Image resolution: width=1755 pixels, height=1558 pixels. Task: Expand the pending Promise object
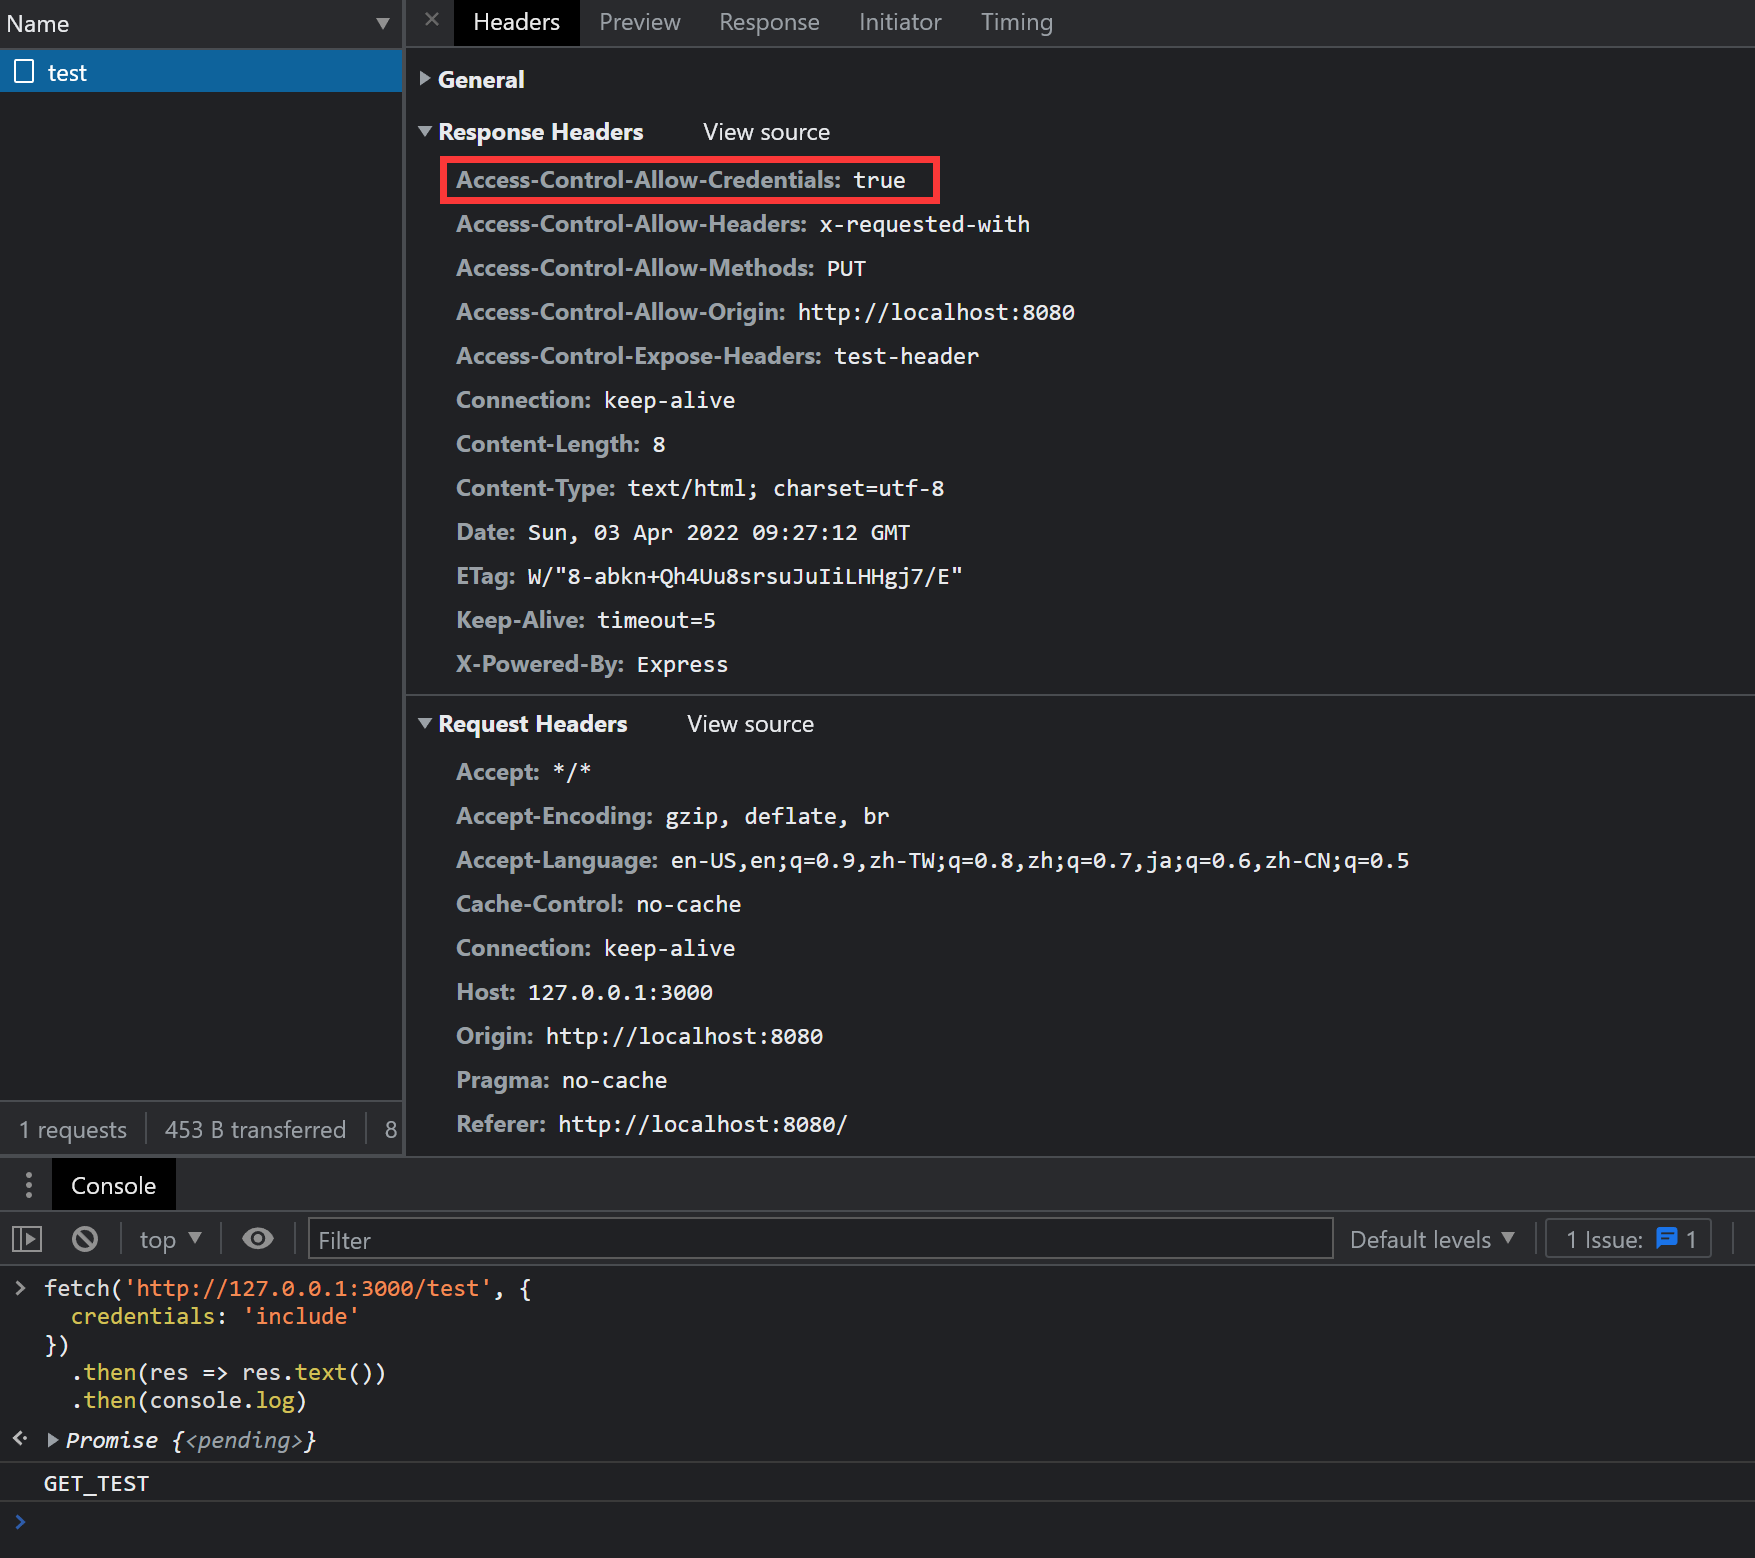[53, 1440]
